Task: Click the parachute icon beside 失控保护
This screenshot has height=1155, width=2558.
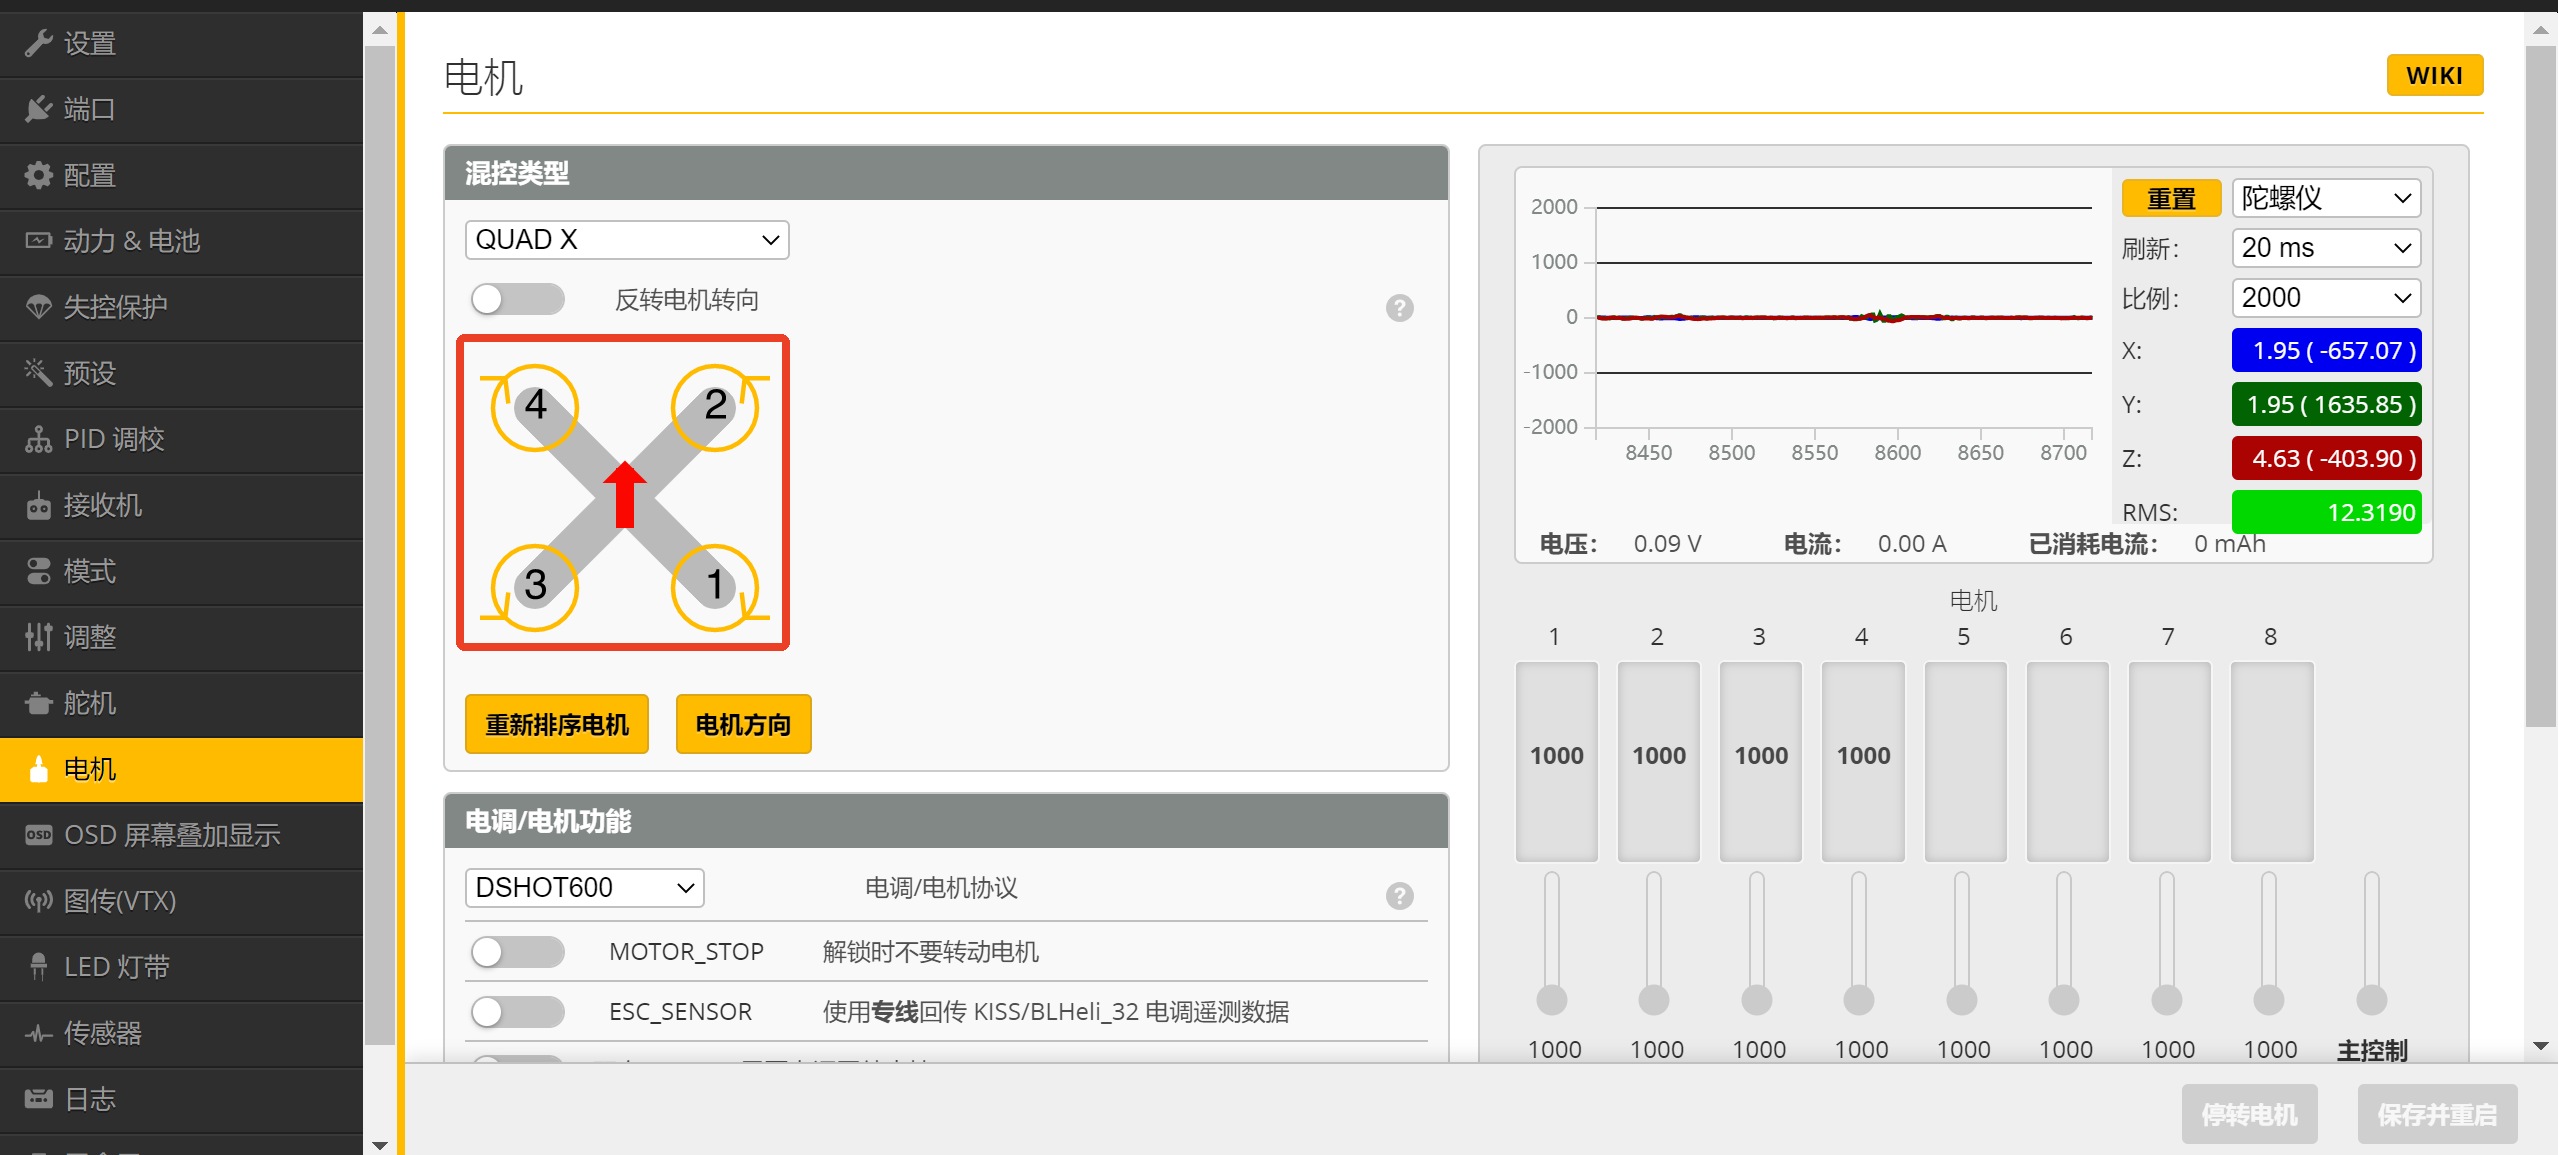Action: click(x=38, y=307)
